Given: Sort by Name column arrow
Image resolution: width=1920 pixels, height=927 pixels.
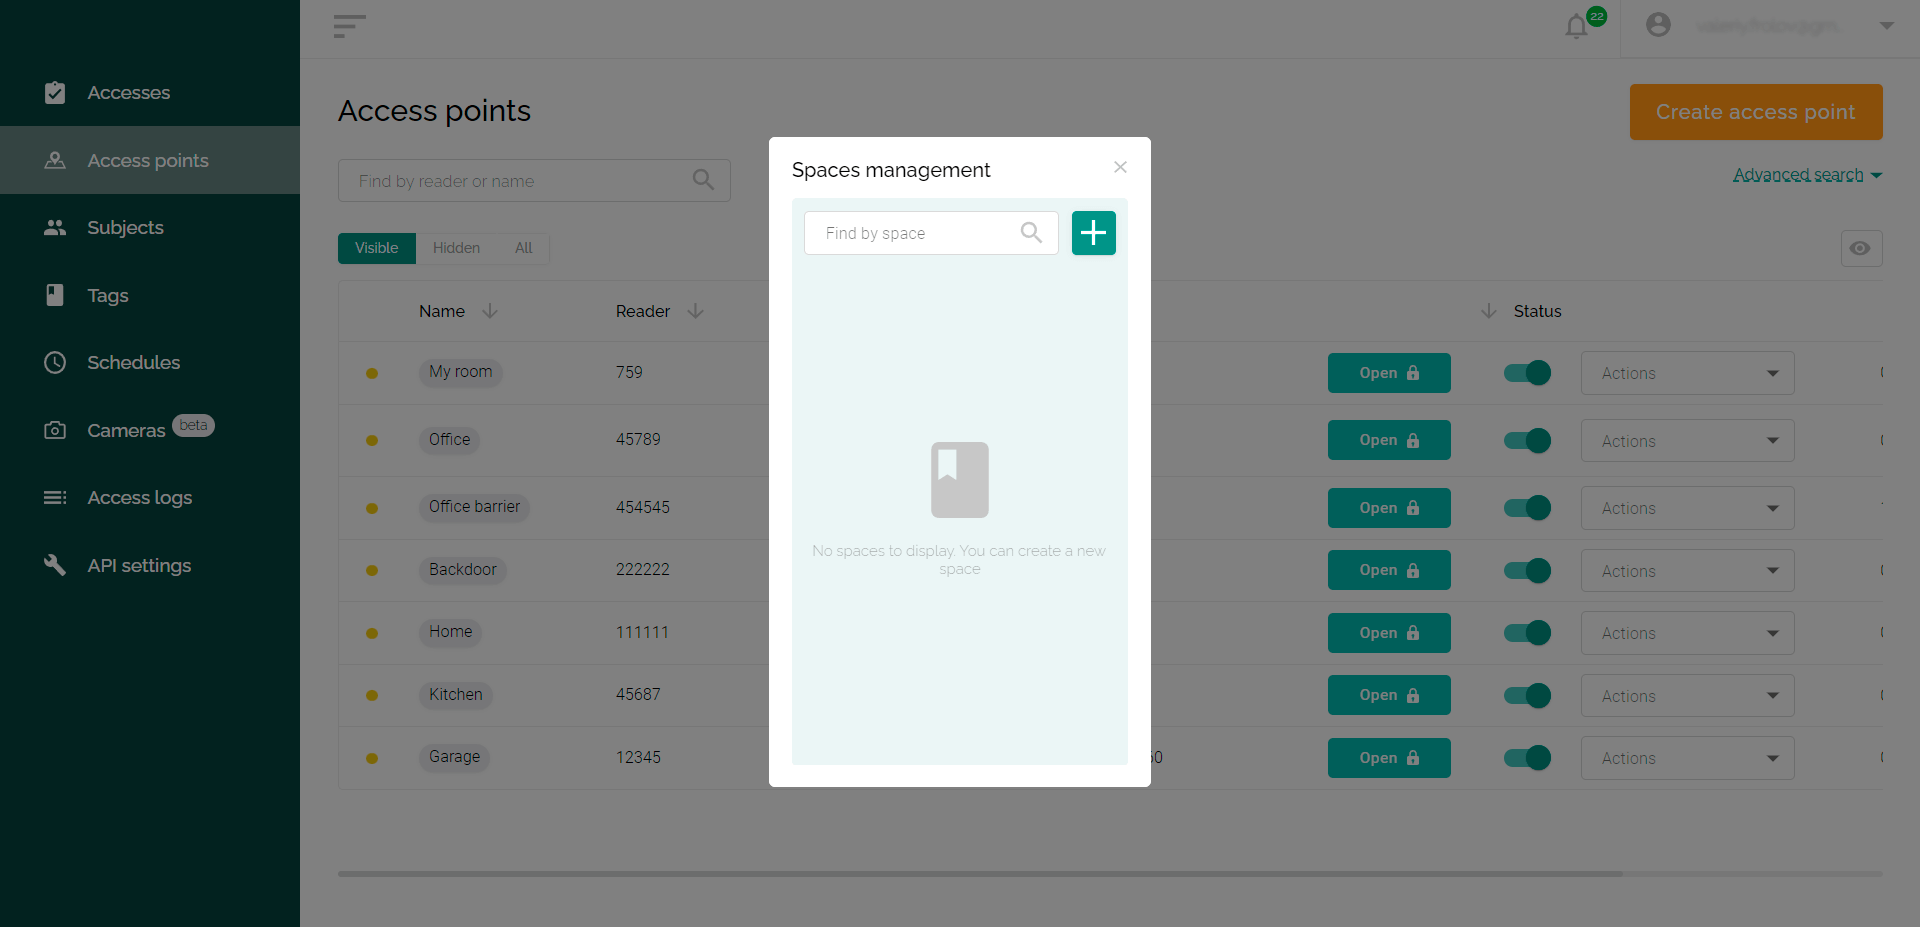Looking at the screenshot, I should click(490, 311).
